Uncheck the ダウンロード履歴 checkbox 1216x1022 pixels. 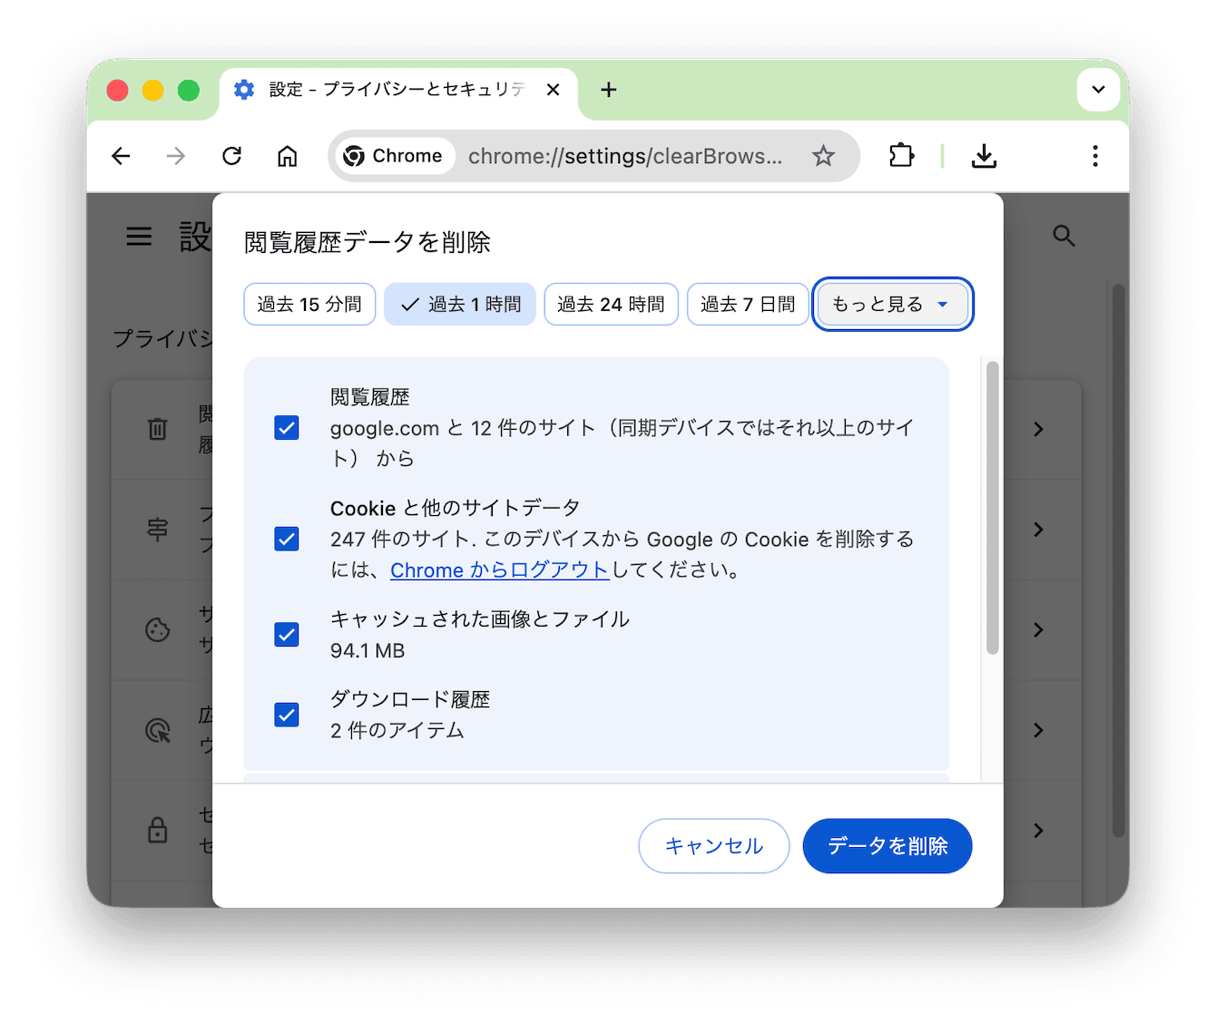point(287,715)
